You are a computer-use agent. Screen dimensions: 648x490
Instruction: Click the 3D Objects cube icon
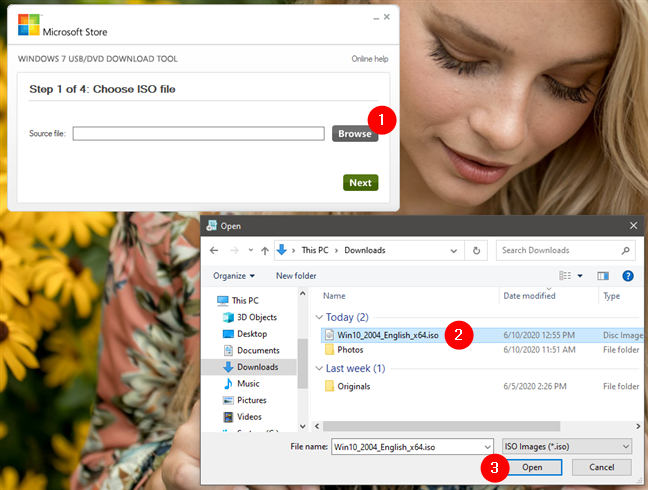pyautogui.click(x=228, y=317)
